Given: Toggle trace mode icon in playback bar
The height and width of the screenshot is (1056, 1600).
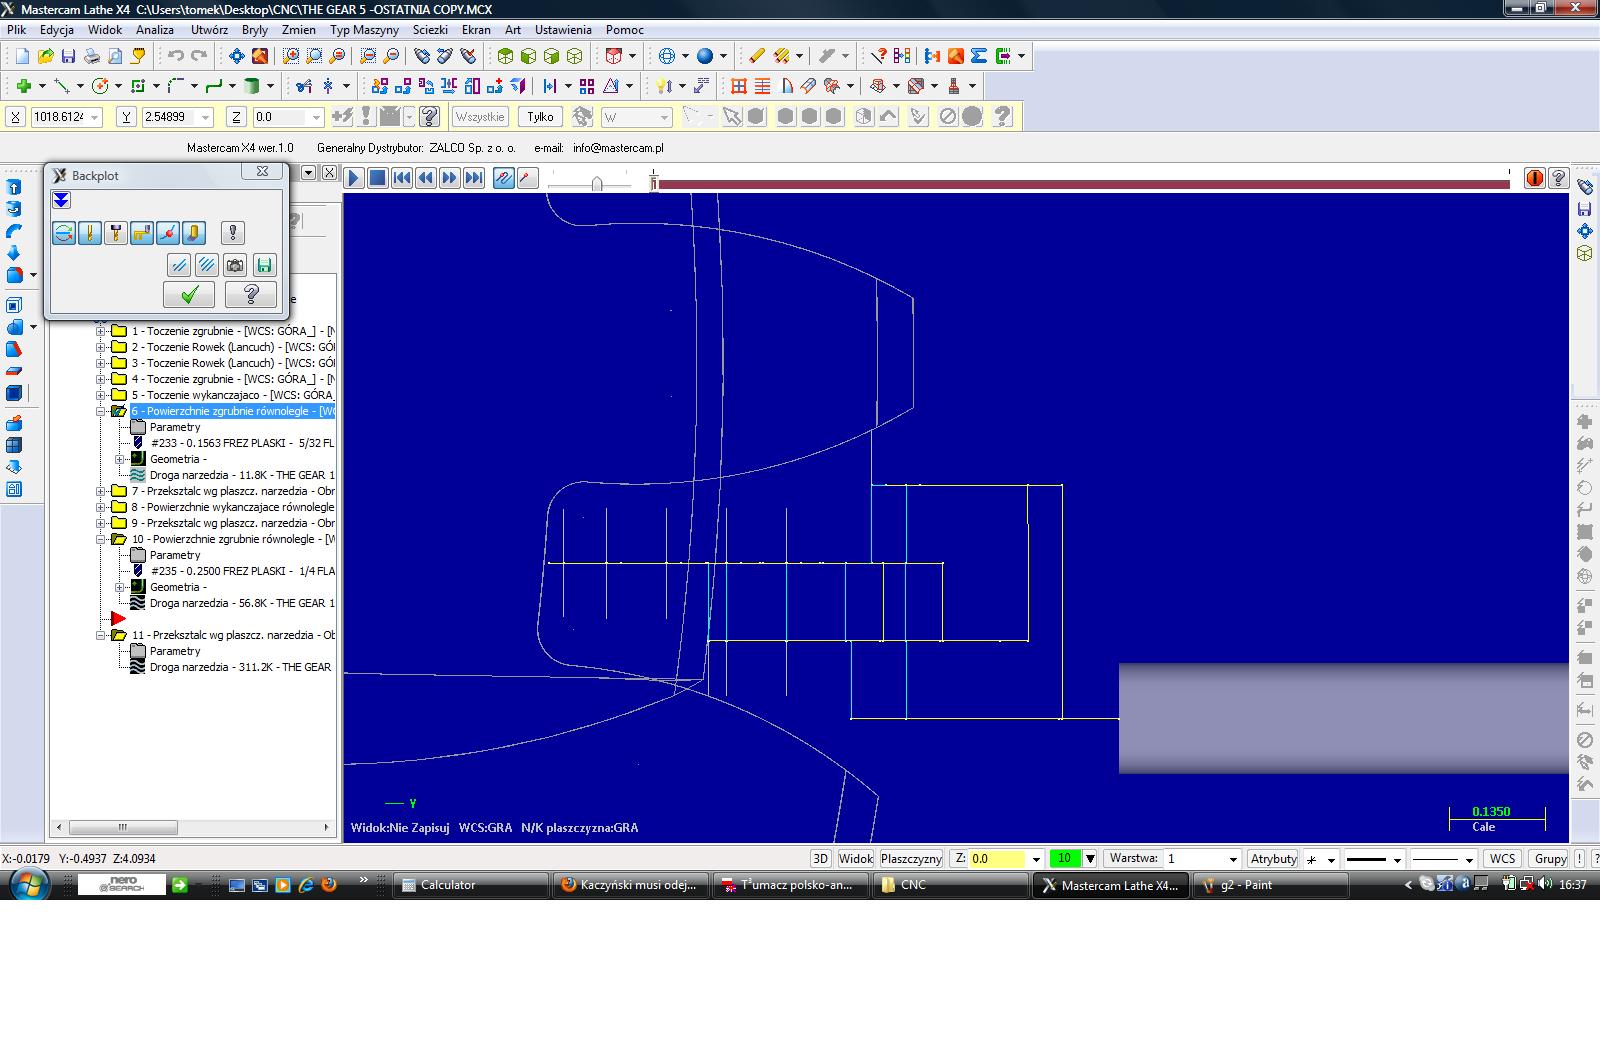Looking at the screenshot, I should [x=504, y=178].
